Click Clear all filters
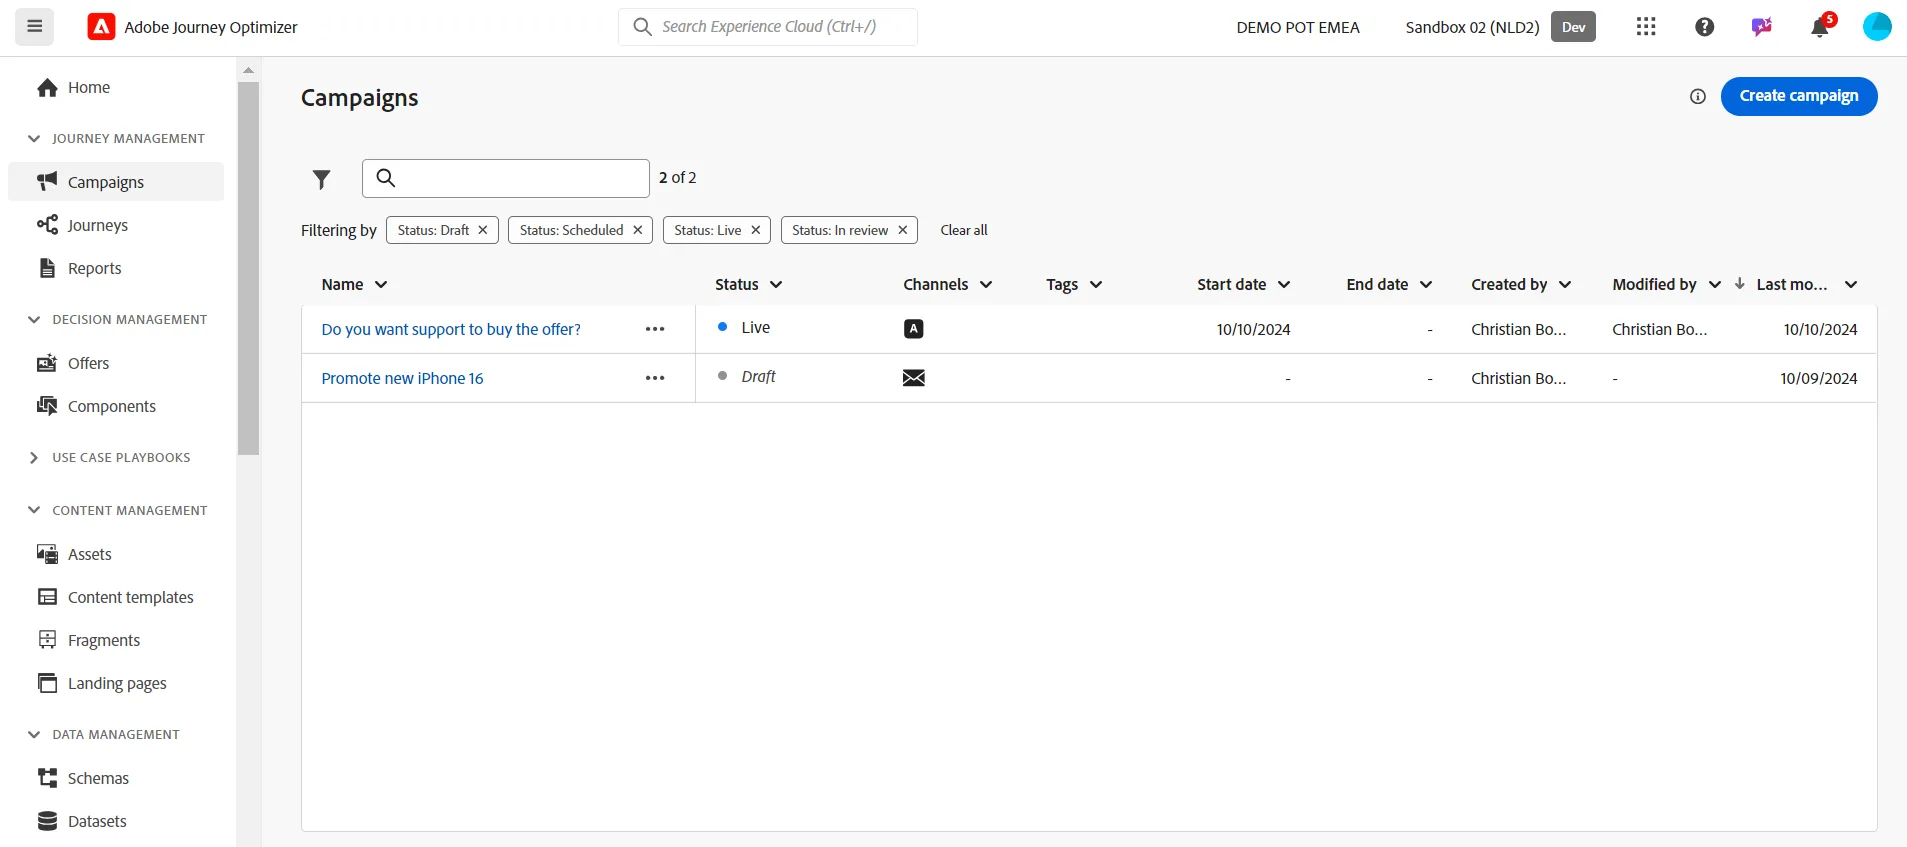 coord(964,230)
